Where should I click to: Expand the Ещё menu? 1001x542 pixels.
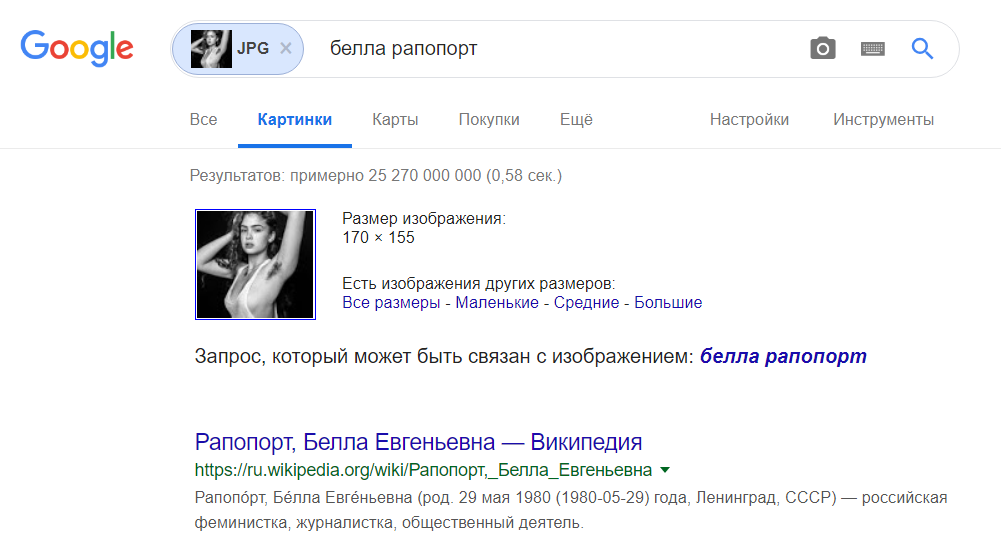tap(576, 120)
